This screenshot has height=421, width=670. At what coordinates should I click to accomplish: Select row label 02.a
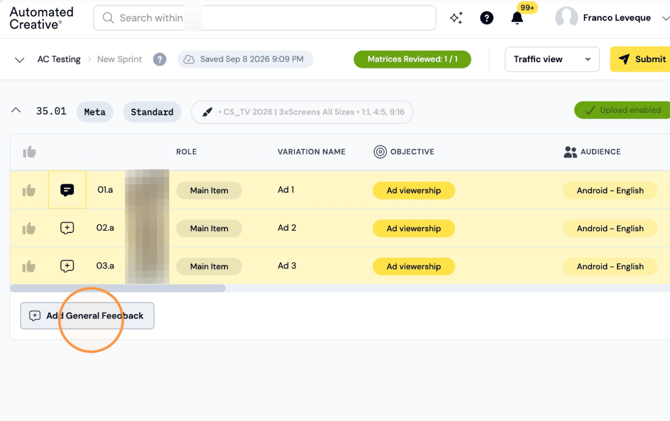105,228
